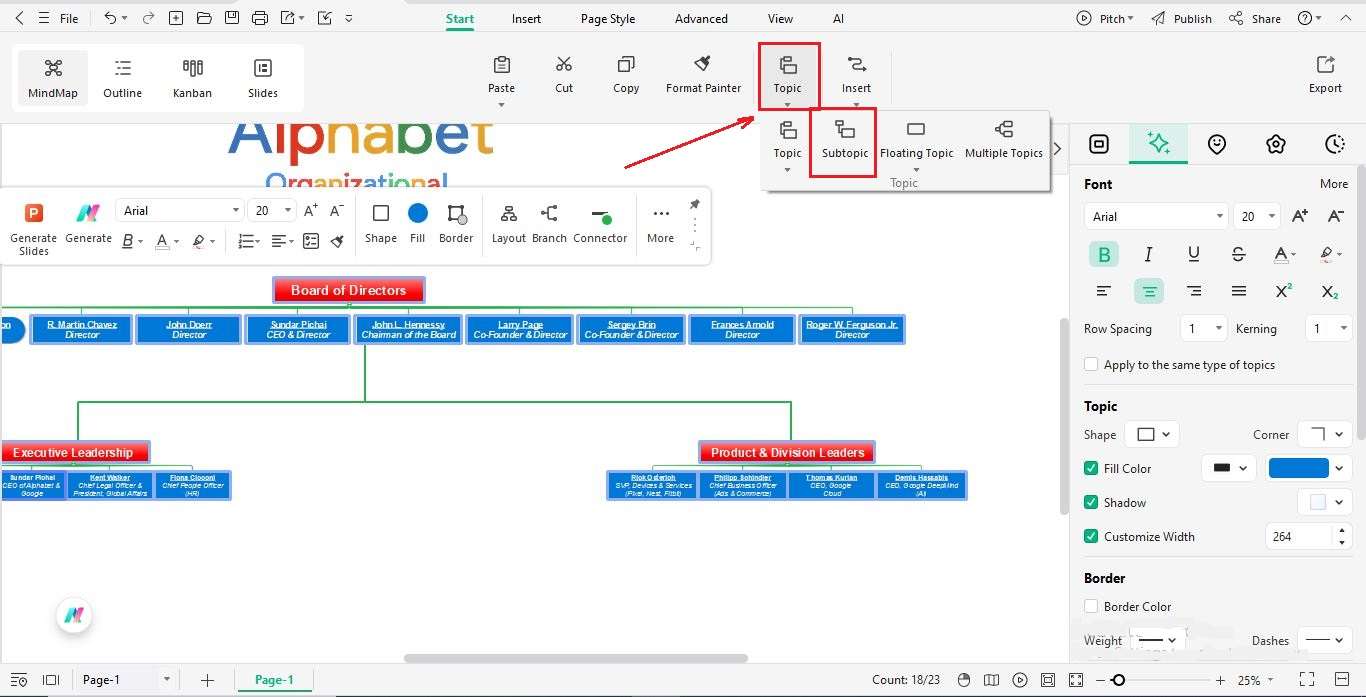Open the Shape tool in floating toolbar
1366x697 pixels.
[380, 224]
